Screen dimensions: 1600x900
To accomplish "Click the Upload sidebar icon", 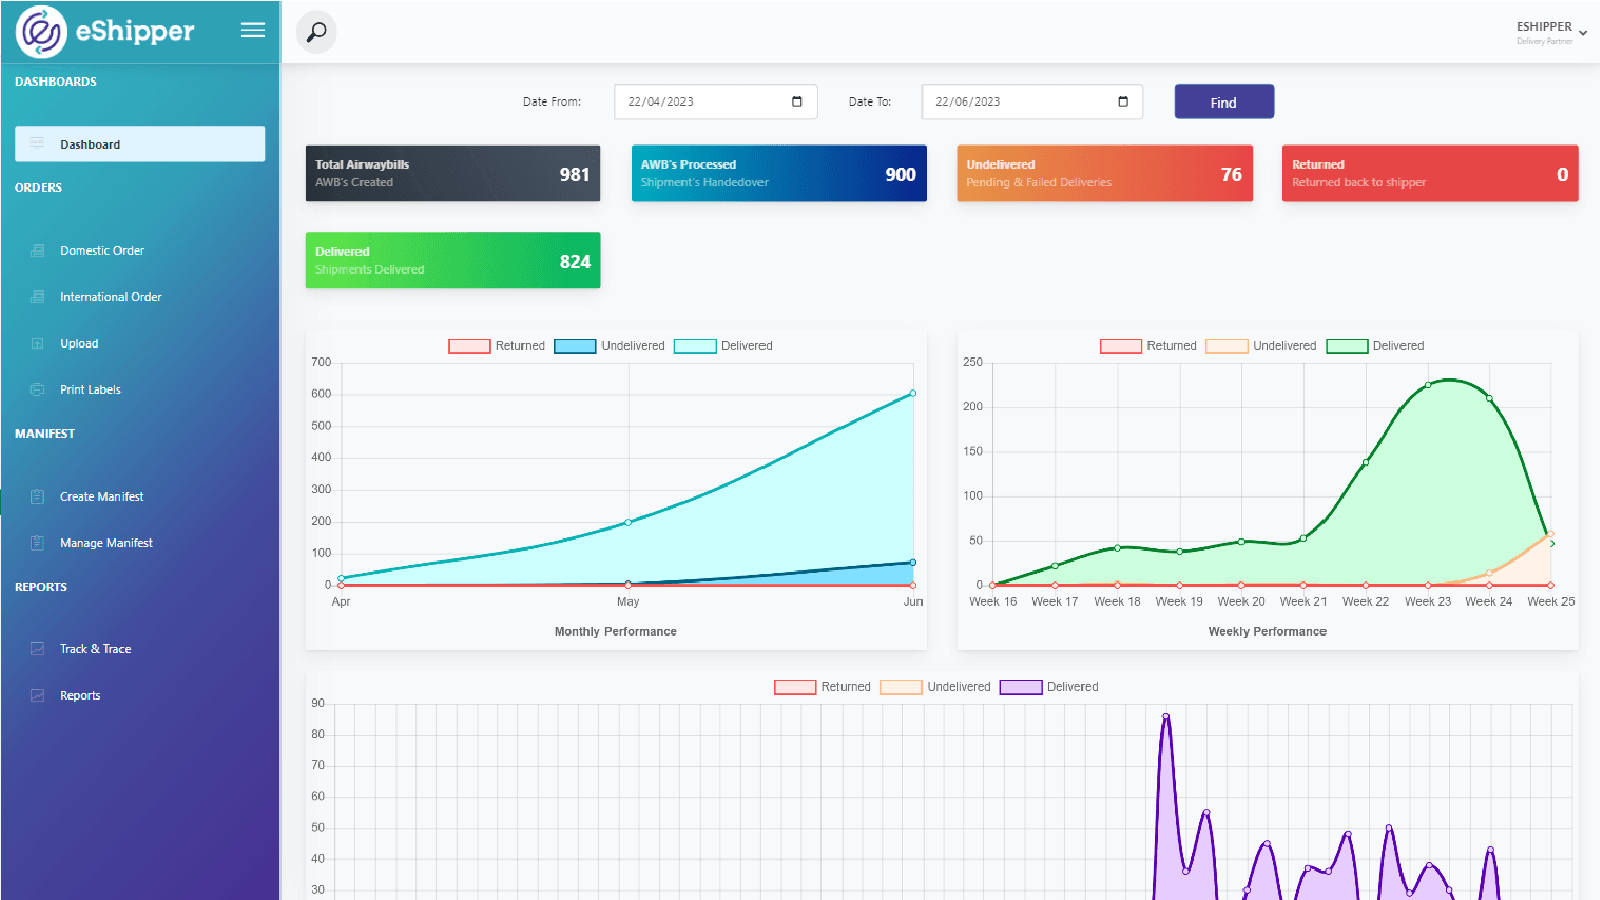I will tap(38, 344).
